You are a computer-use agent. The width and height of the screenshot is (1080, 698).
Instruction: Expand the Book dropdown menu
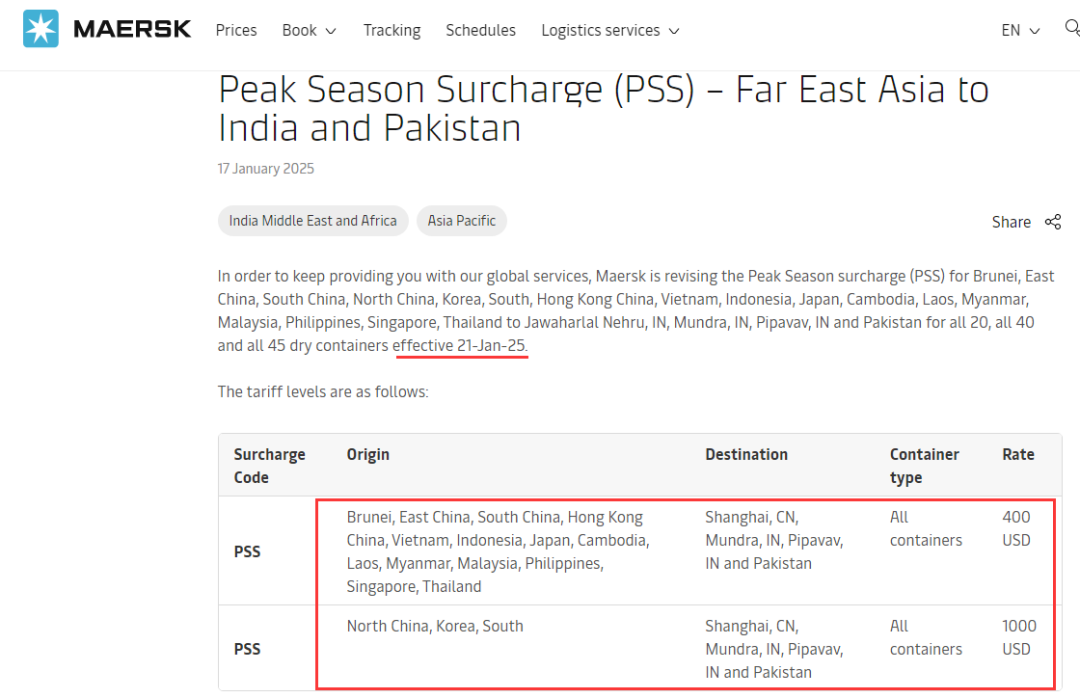(x=309, y=31)
